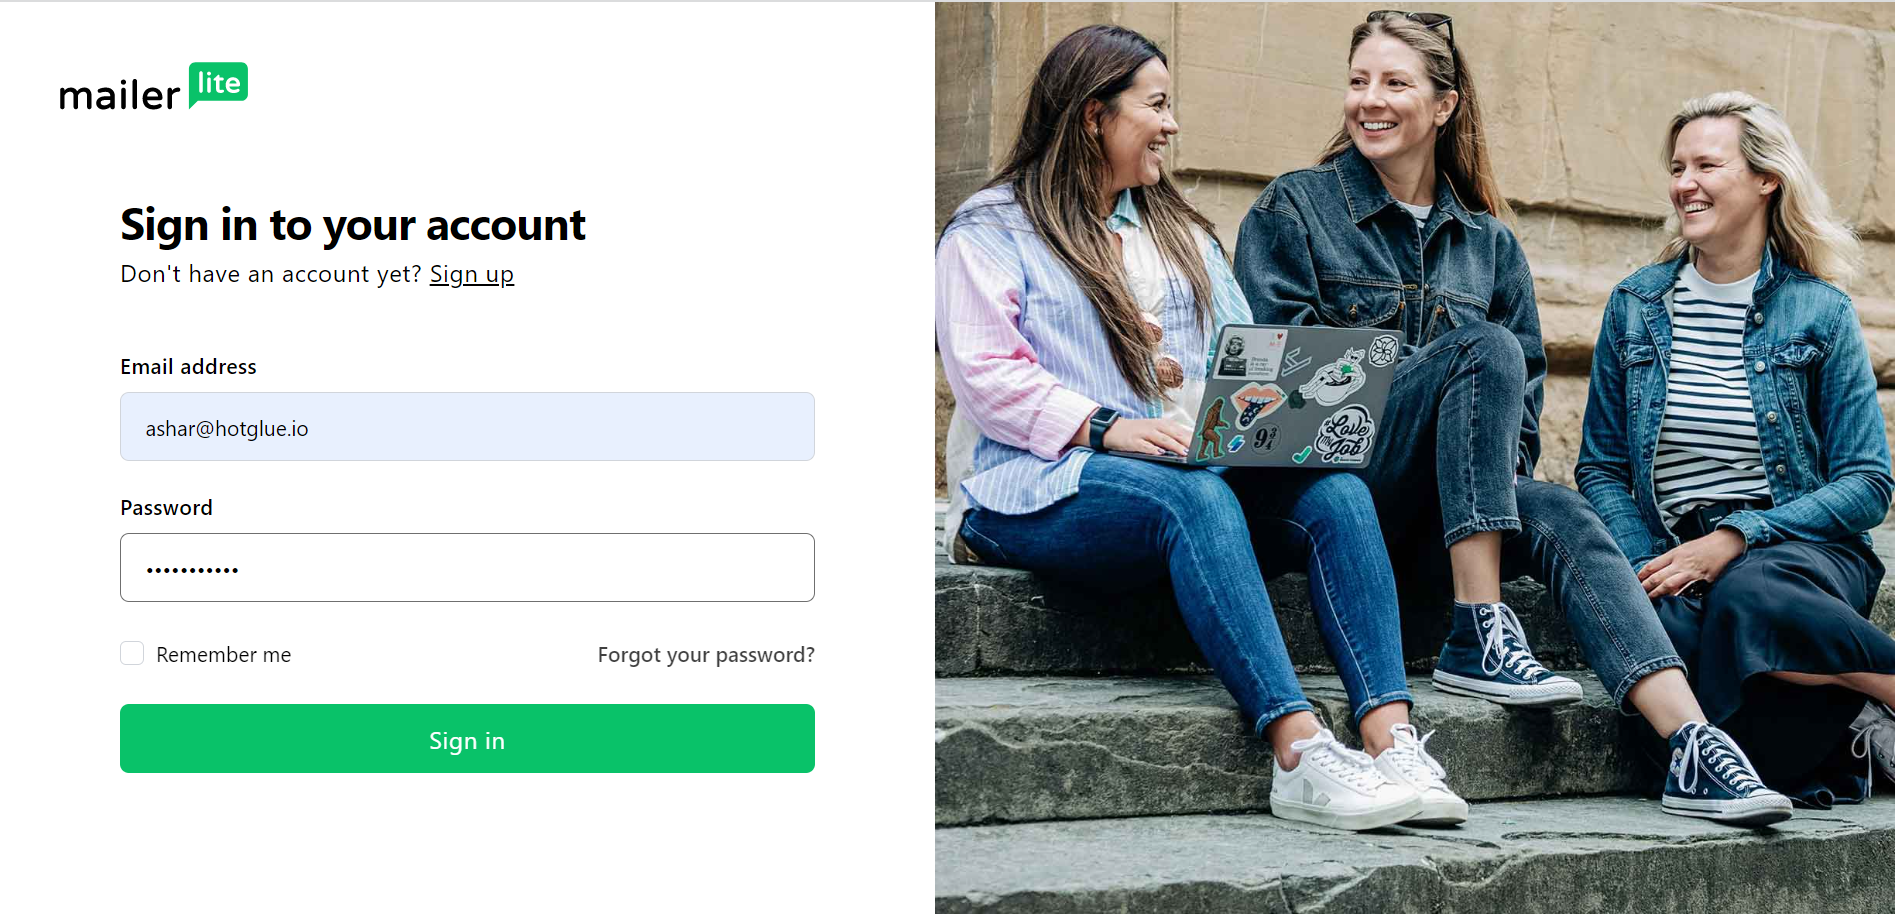1895x914 pixels.
Task: Click the "Email address" field label
Action: (x=188, y=367)
